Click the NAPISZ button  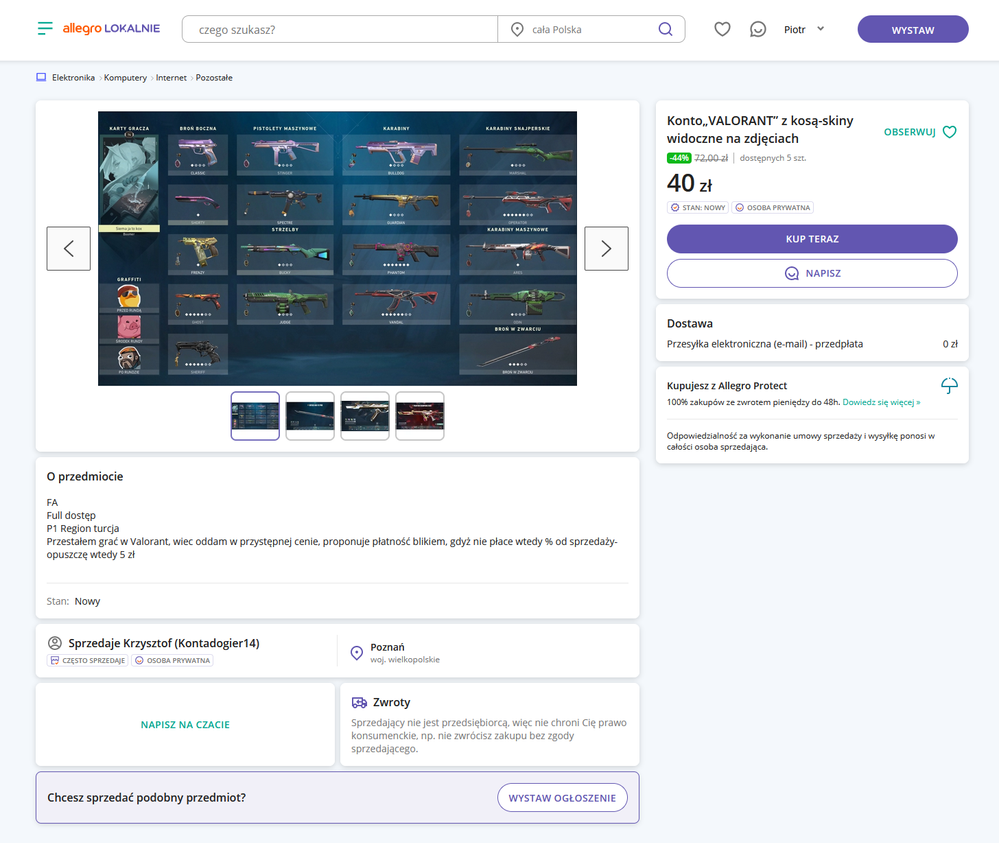tap(812, 273)
